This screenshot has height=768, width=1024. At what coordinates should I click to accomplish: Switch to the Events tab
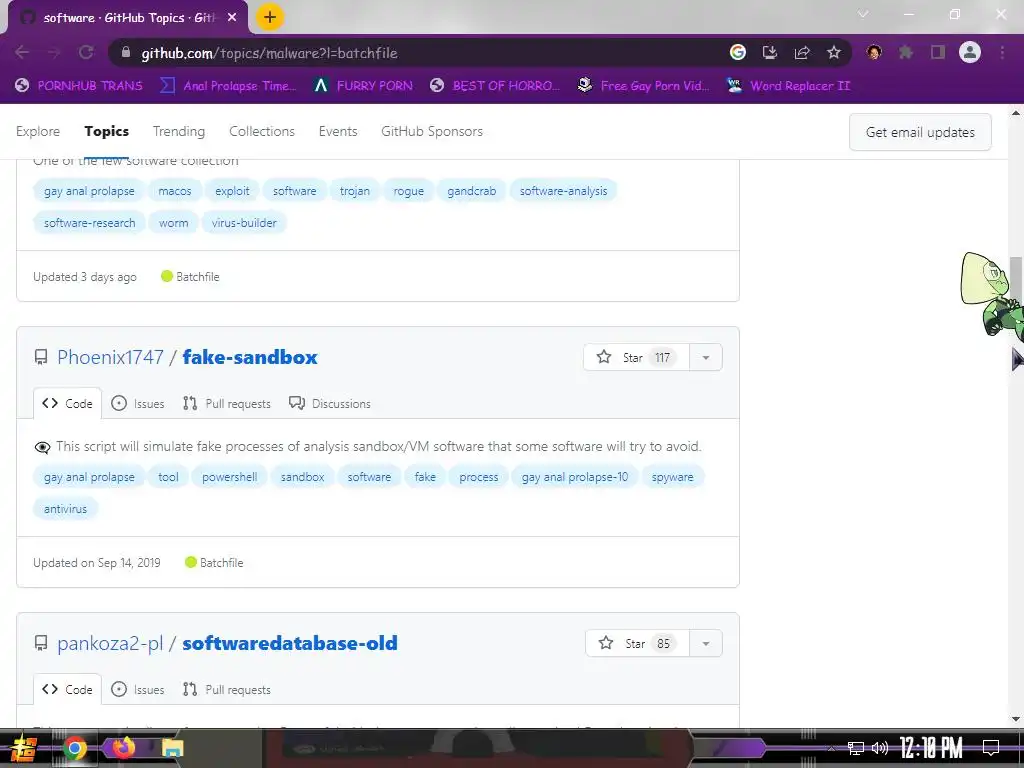coord(338,131)
